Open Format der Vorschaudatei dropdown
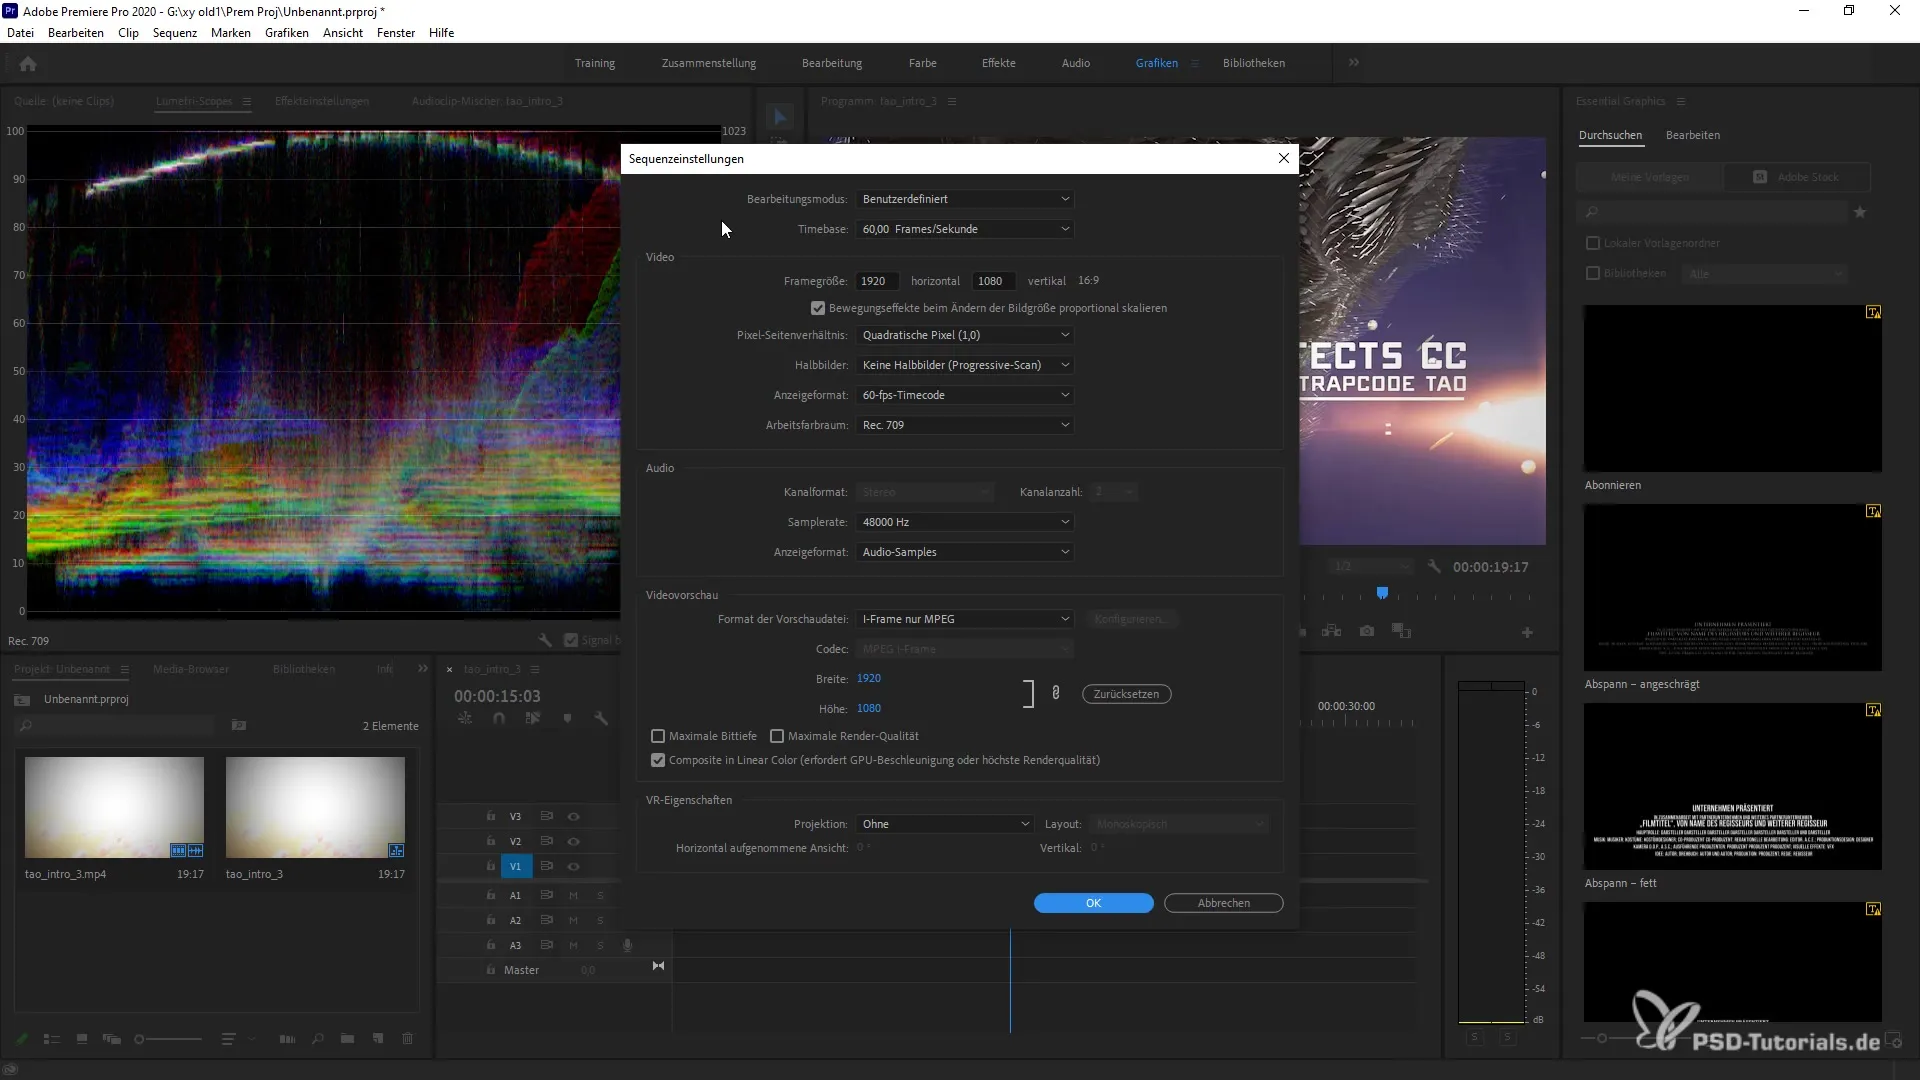 click(964, 619)
